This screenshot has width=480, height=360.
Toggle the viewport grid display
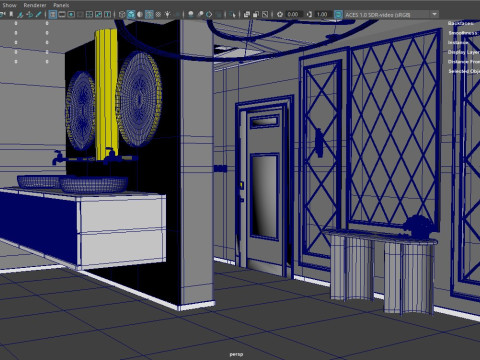(53, 14)
